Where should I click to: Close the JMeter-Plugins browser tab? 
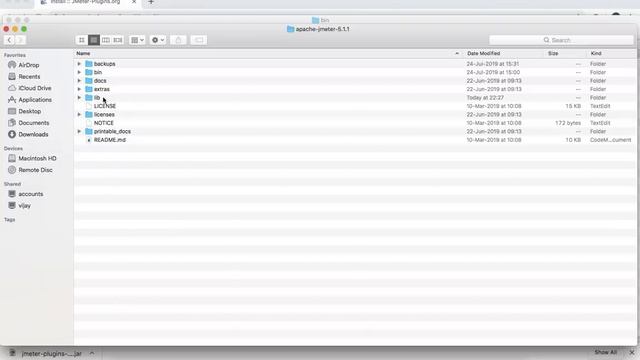(x=134, y=2)
